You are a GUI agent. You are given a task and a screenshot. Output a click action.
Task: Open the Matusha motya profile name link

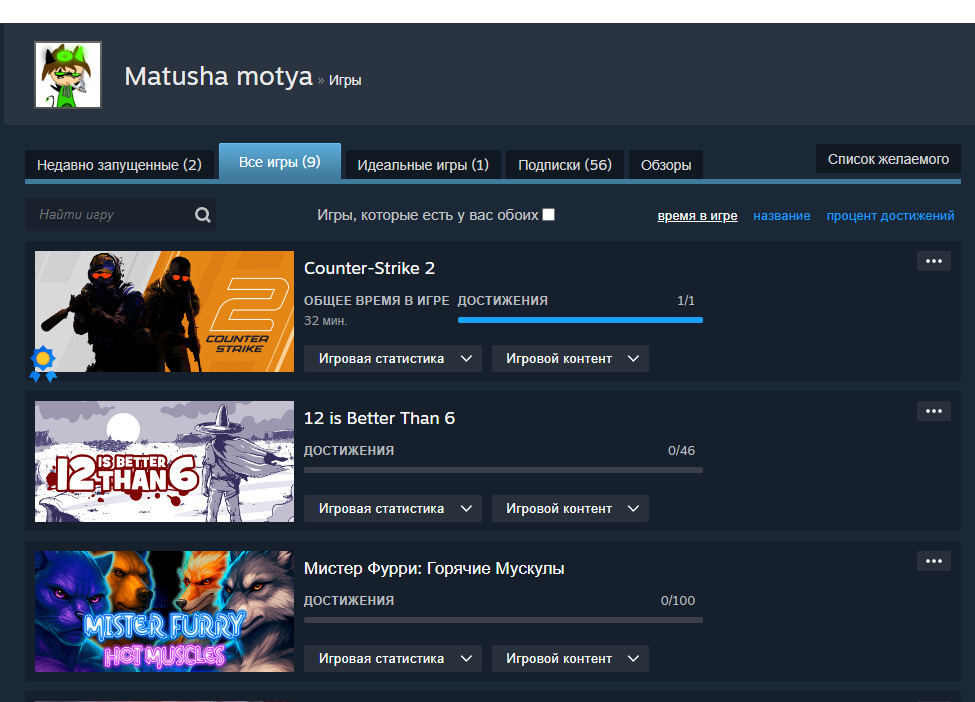pyautogui.click(x=218, y=76)
